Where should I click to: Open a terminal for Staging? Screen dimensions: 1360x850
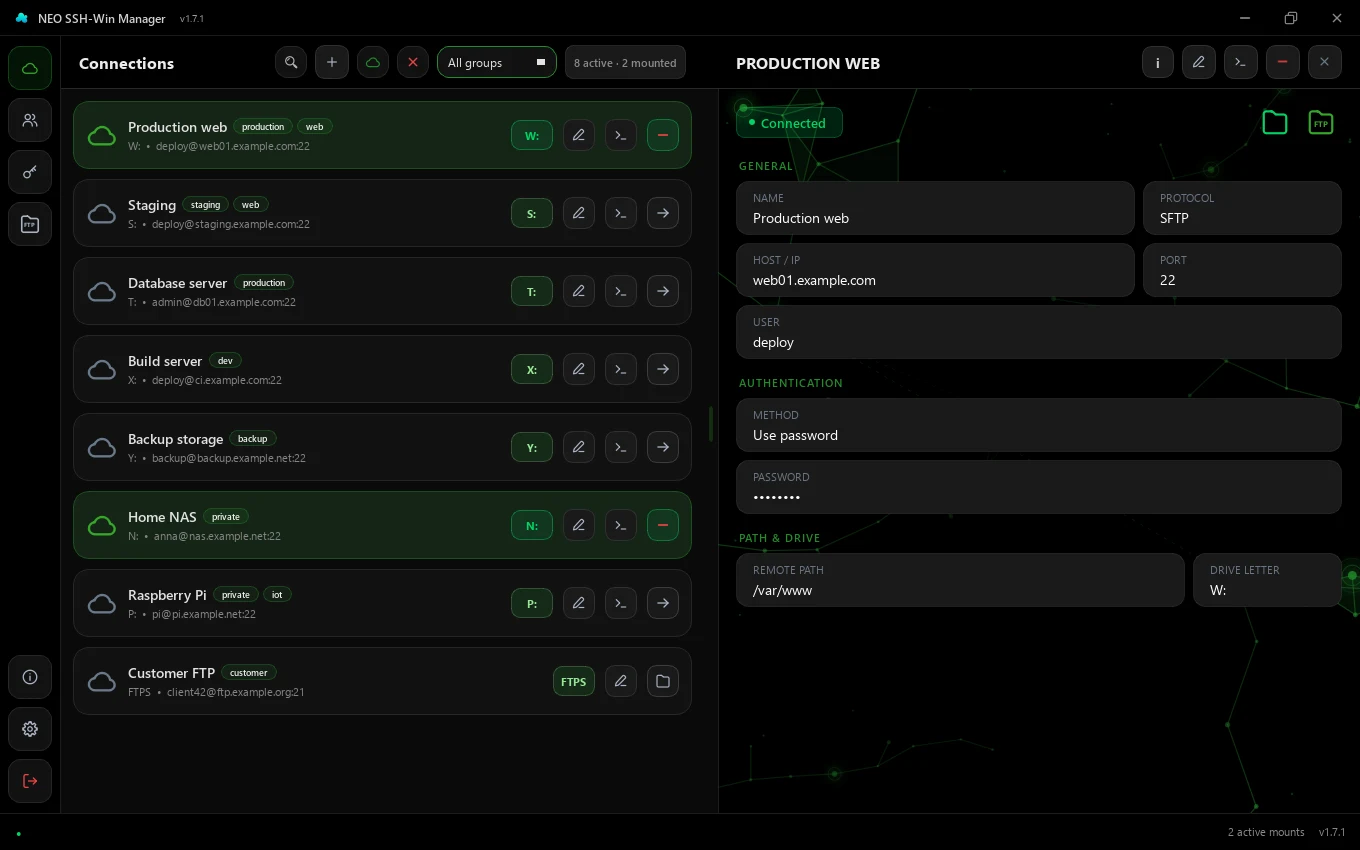[x=621, y=213]
